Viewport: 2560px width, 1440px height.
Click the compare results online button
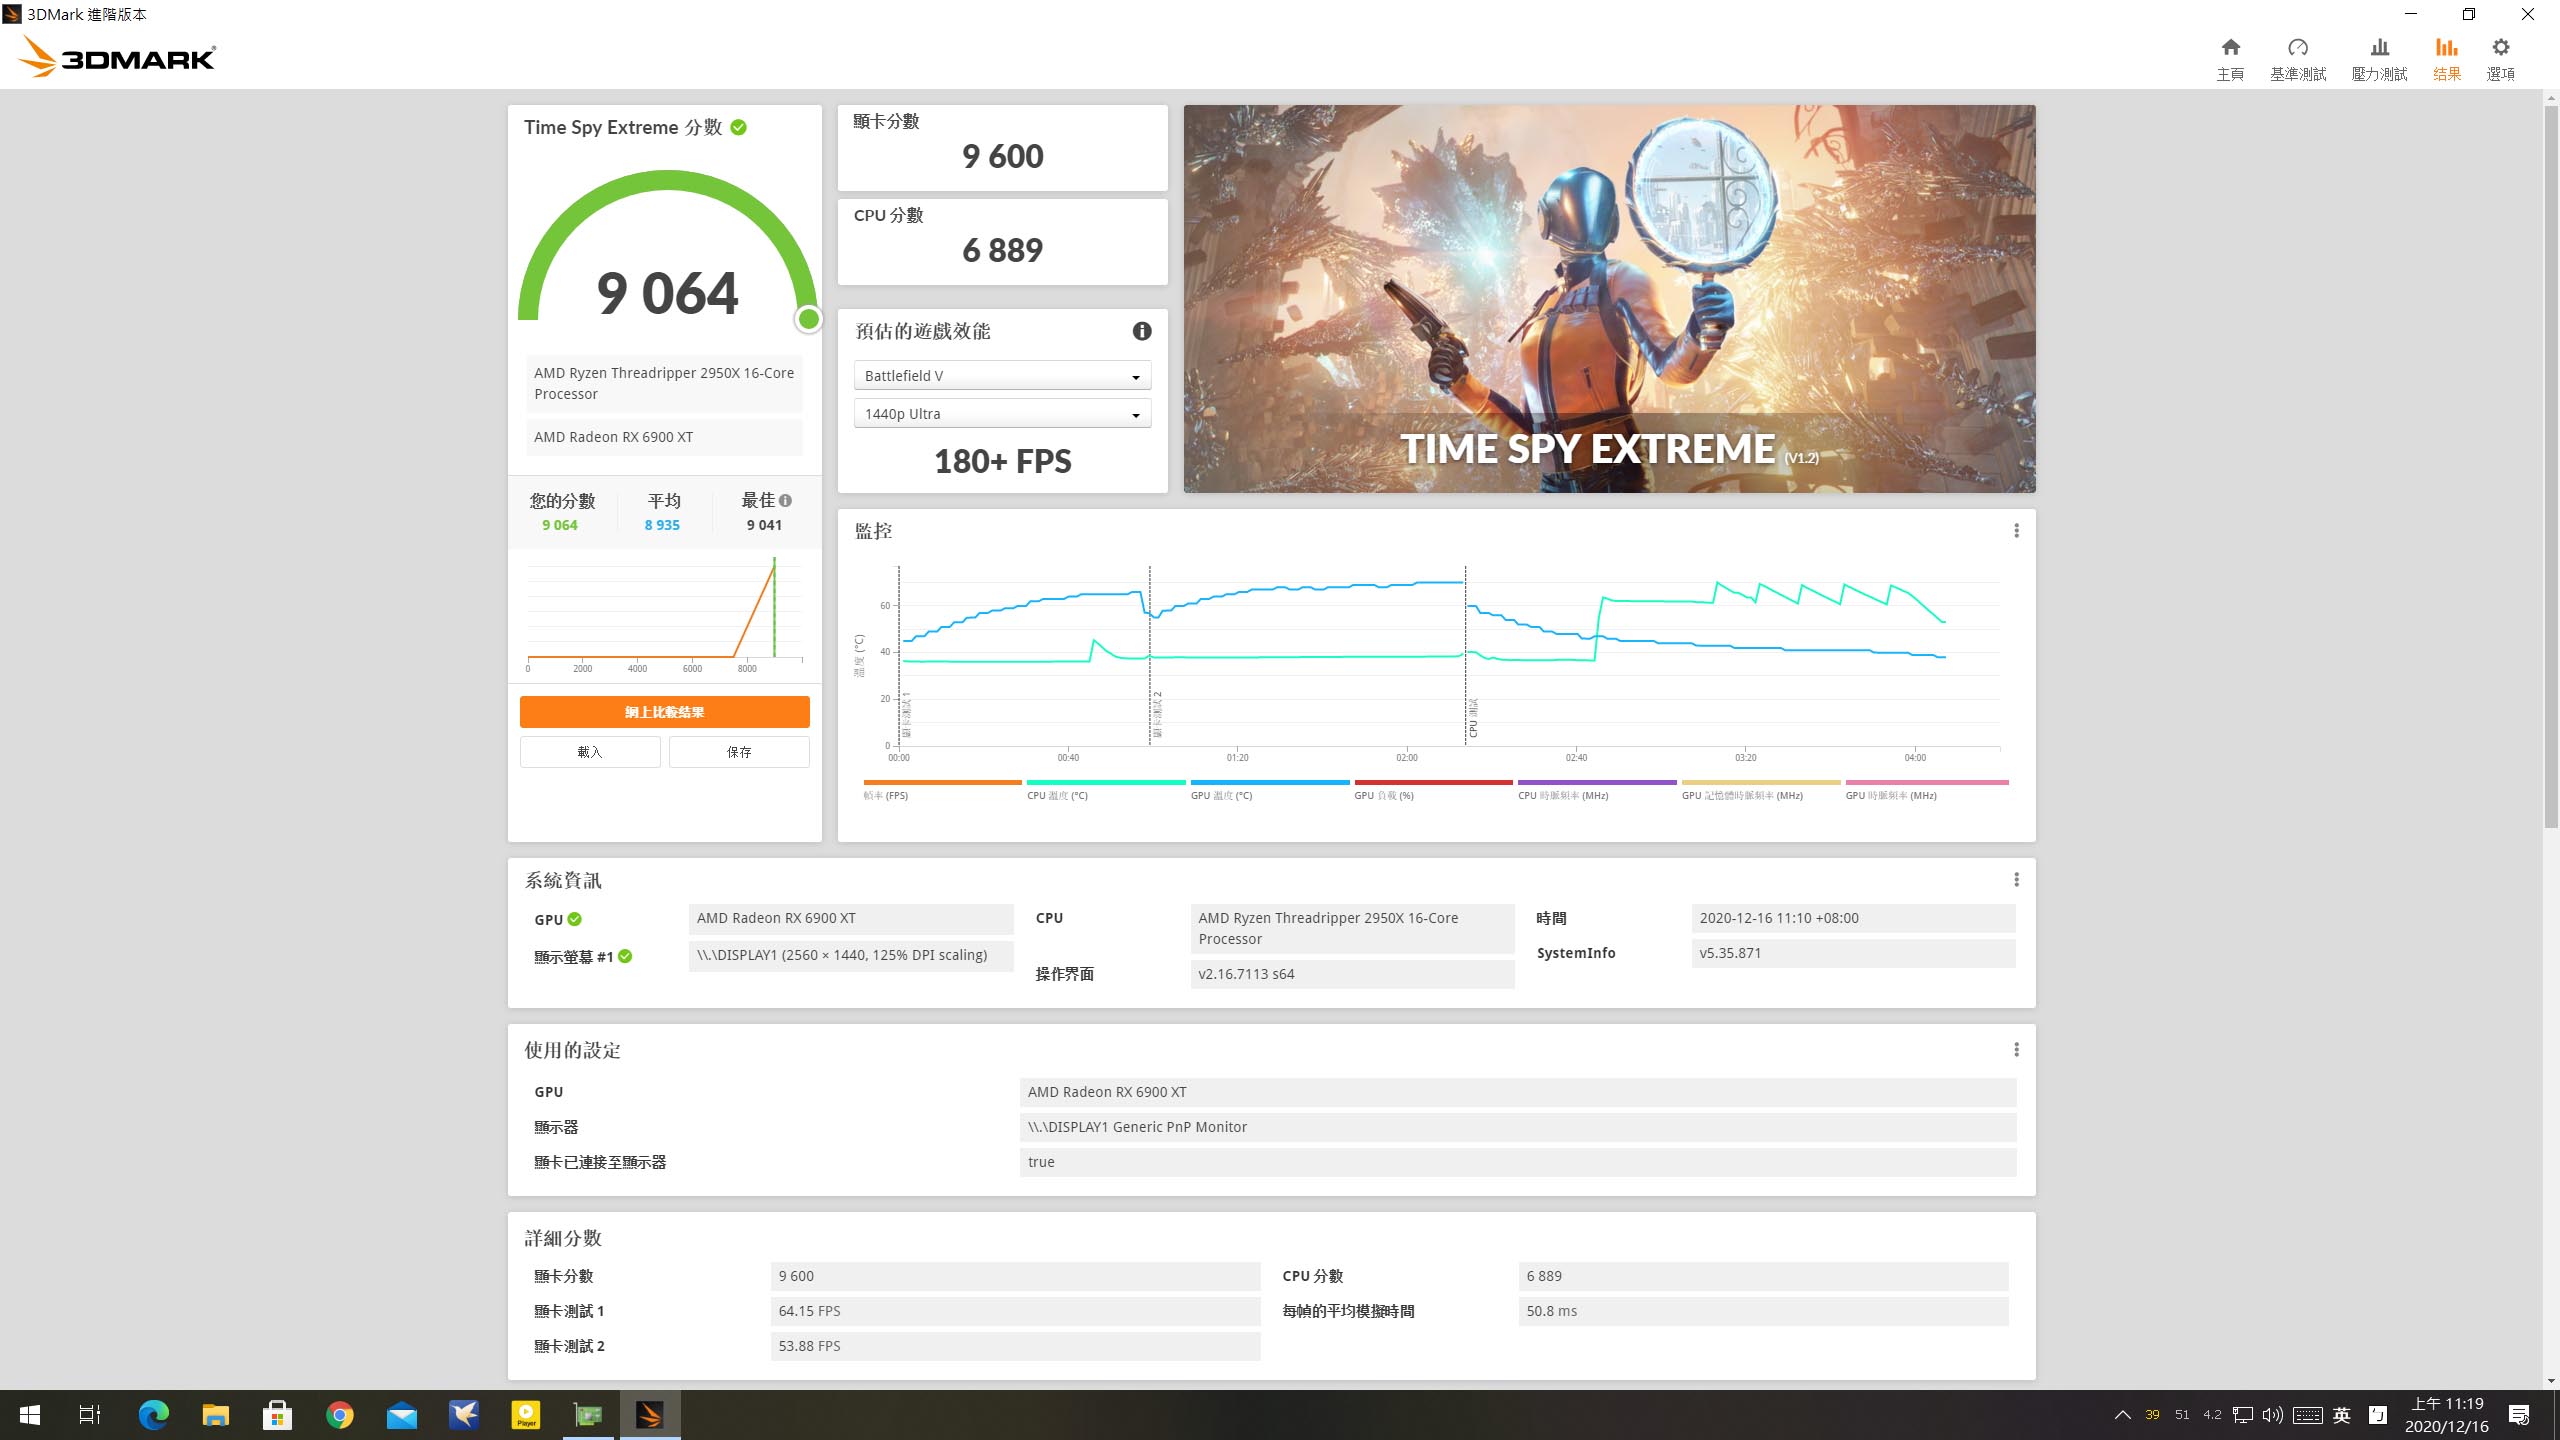pyautogui.click(x=664, y=712)
